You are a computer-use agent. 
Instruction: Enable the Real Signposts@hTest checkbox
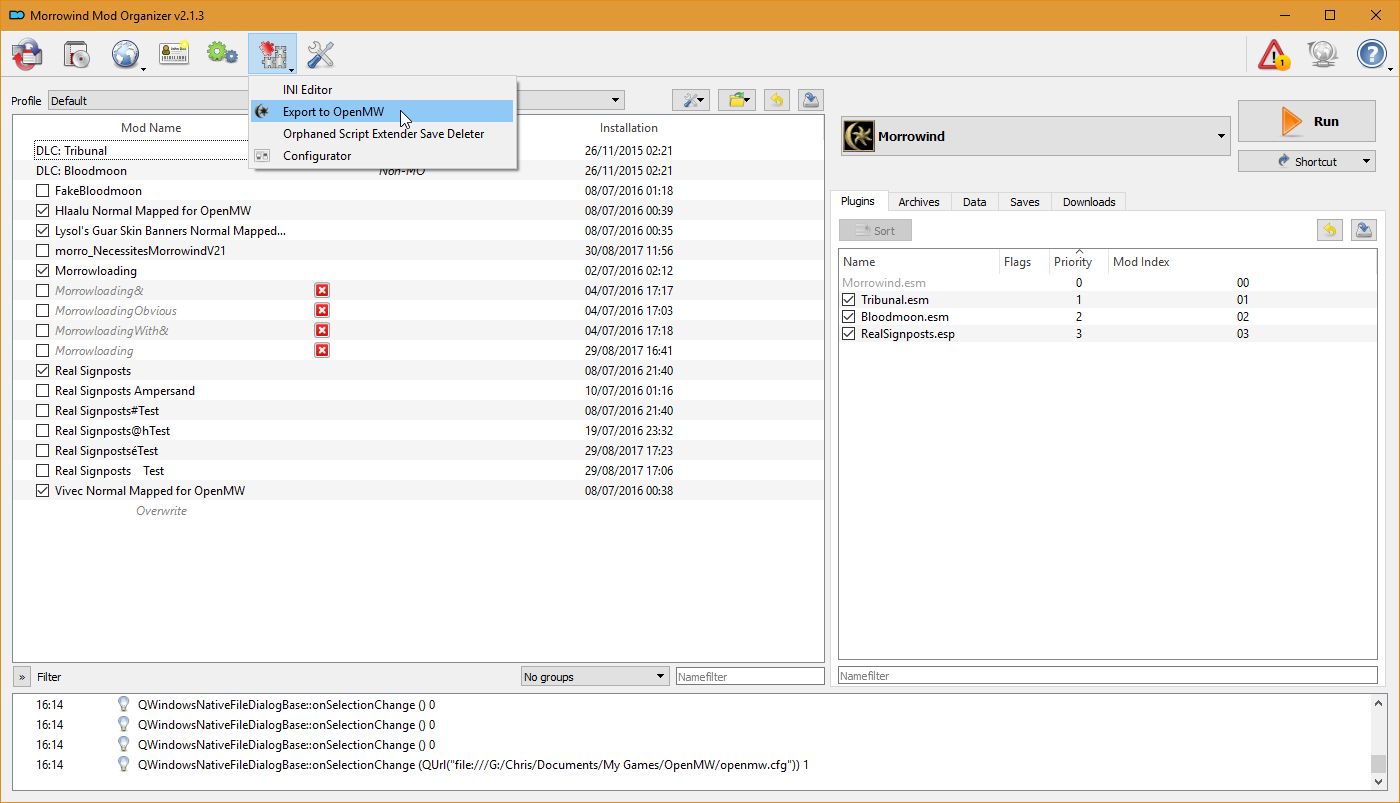tap(42, 430)
